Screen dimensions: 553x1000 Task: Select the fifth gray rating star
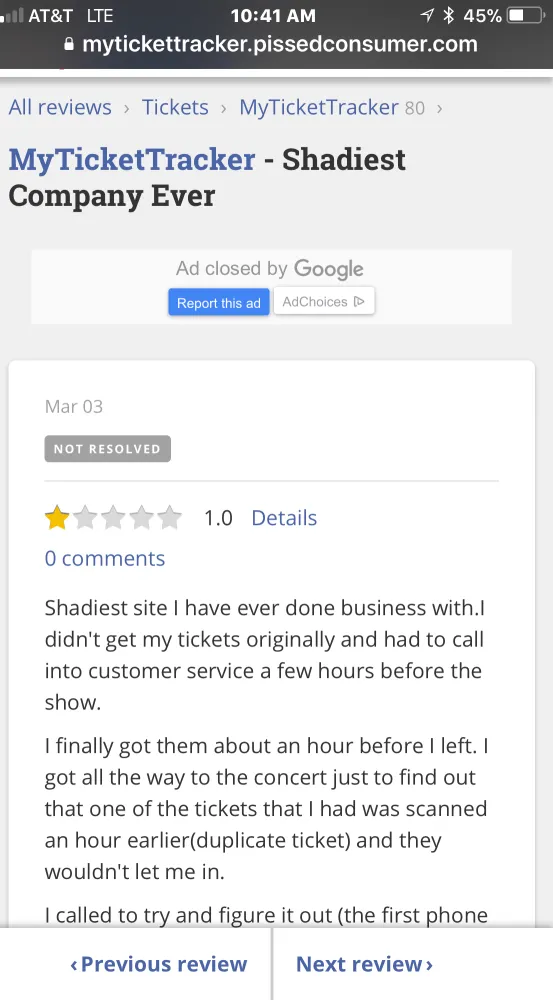coord(169,518)
